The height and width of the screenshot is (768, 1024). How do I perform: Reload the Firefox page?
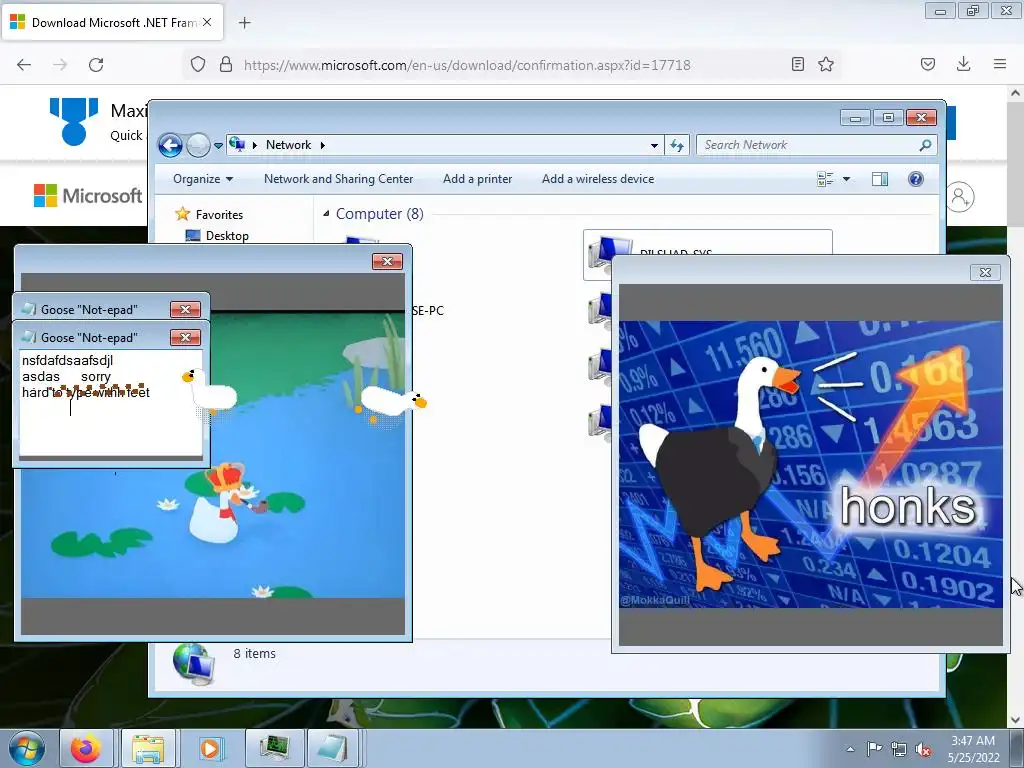96,65
